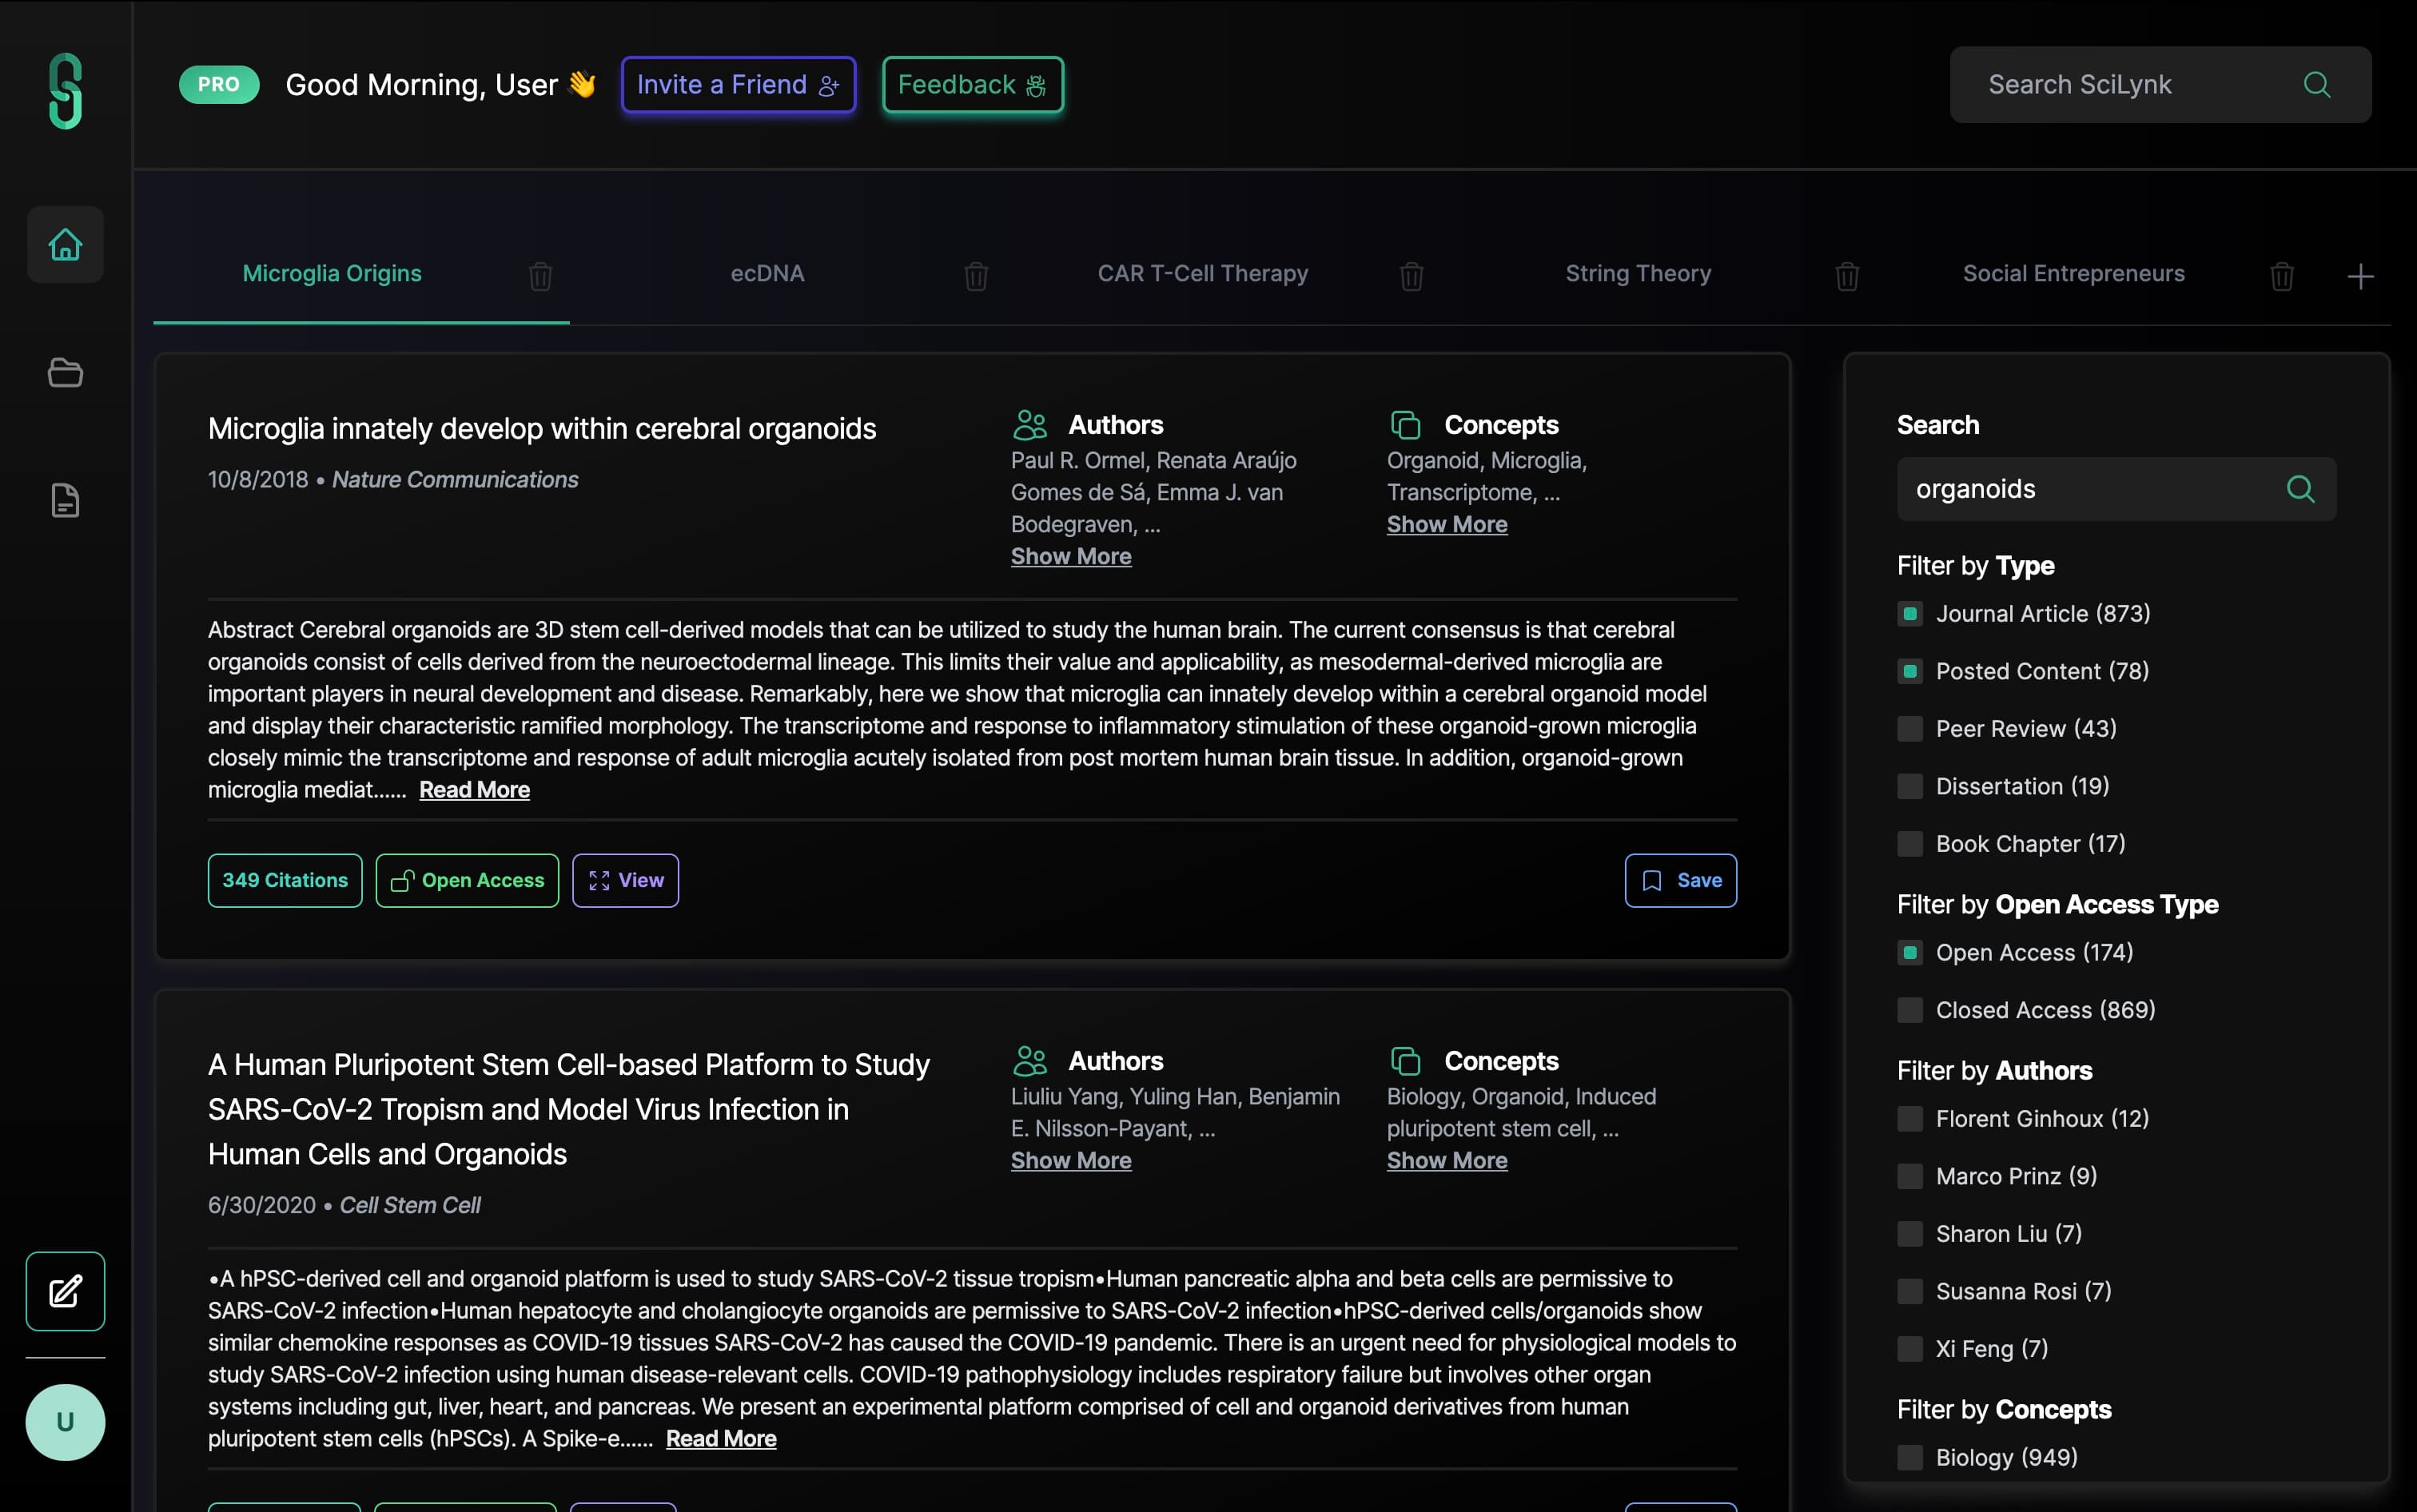This screenshot has width=2417, height=1512.
Task: Uncheck the Journal Article filter
Action: click(x=1910, y=614)
